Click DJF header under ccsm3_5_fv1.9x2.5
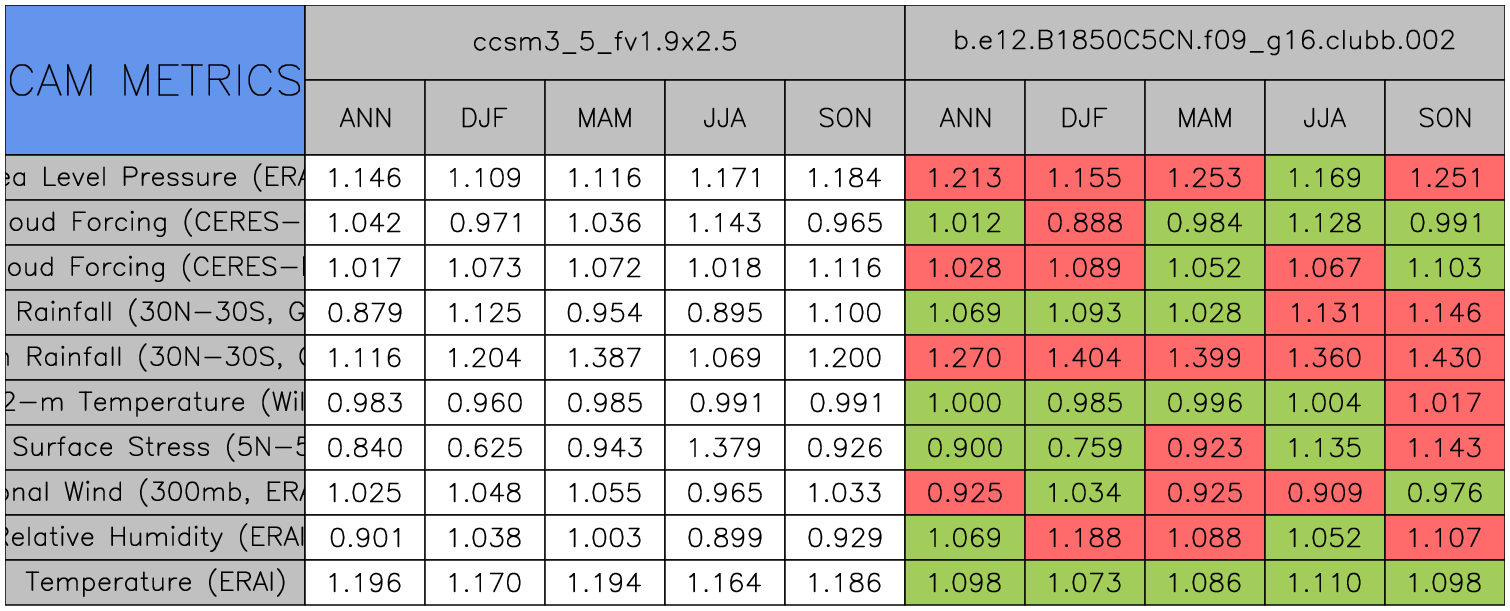Viewport: 1510px width, 611px height. [x=484, y=118]
